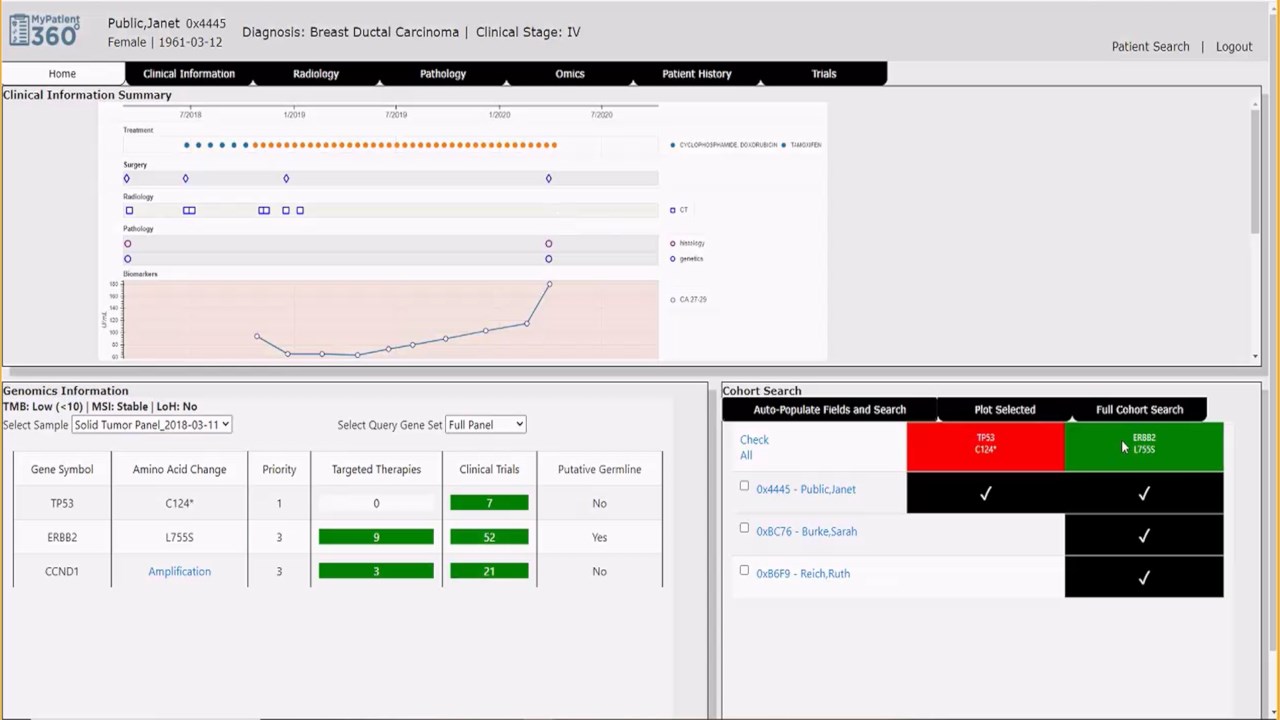Open the Omics tab

[570, 74]
